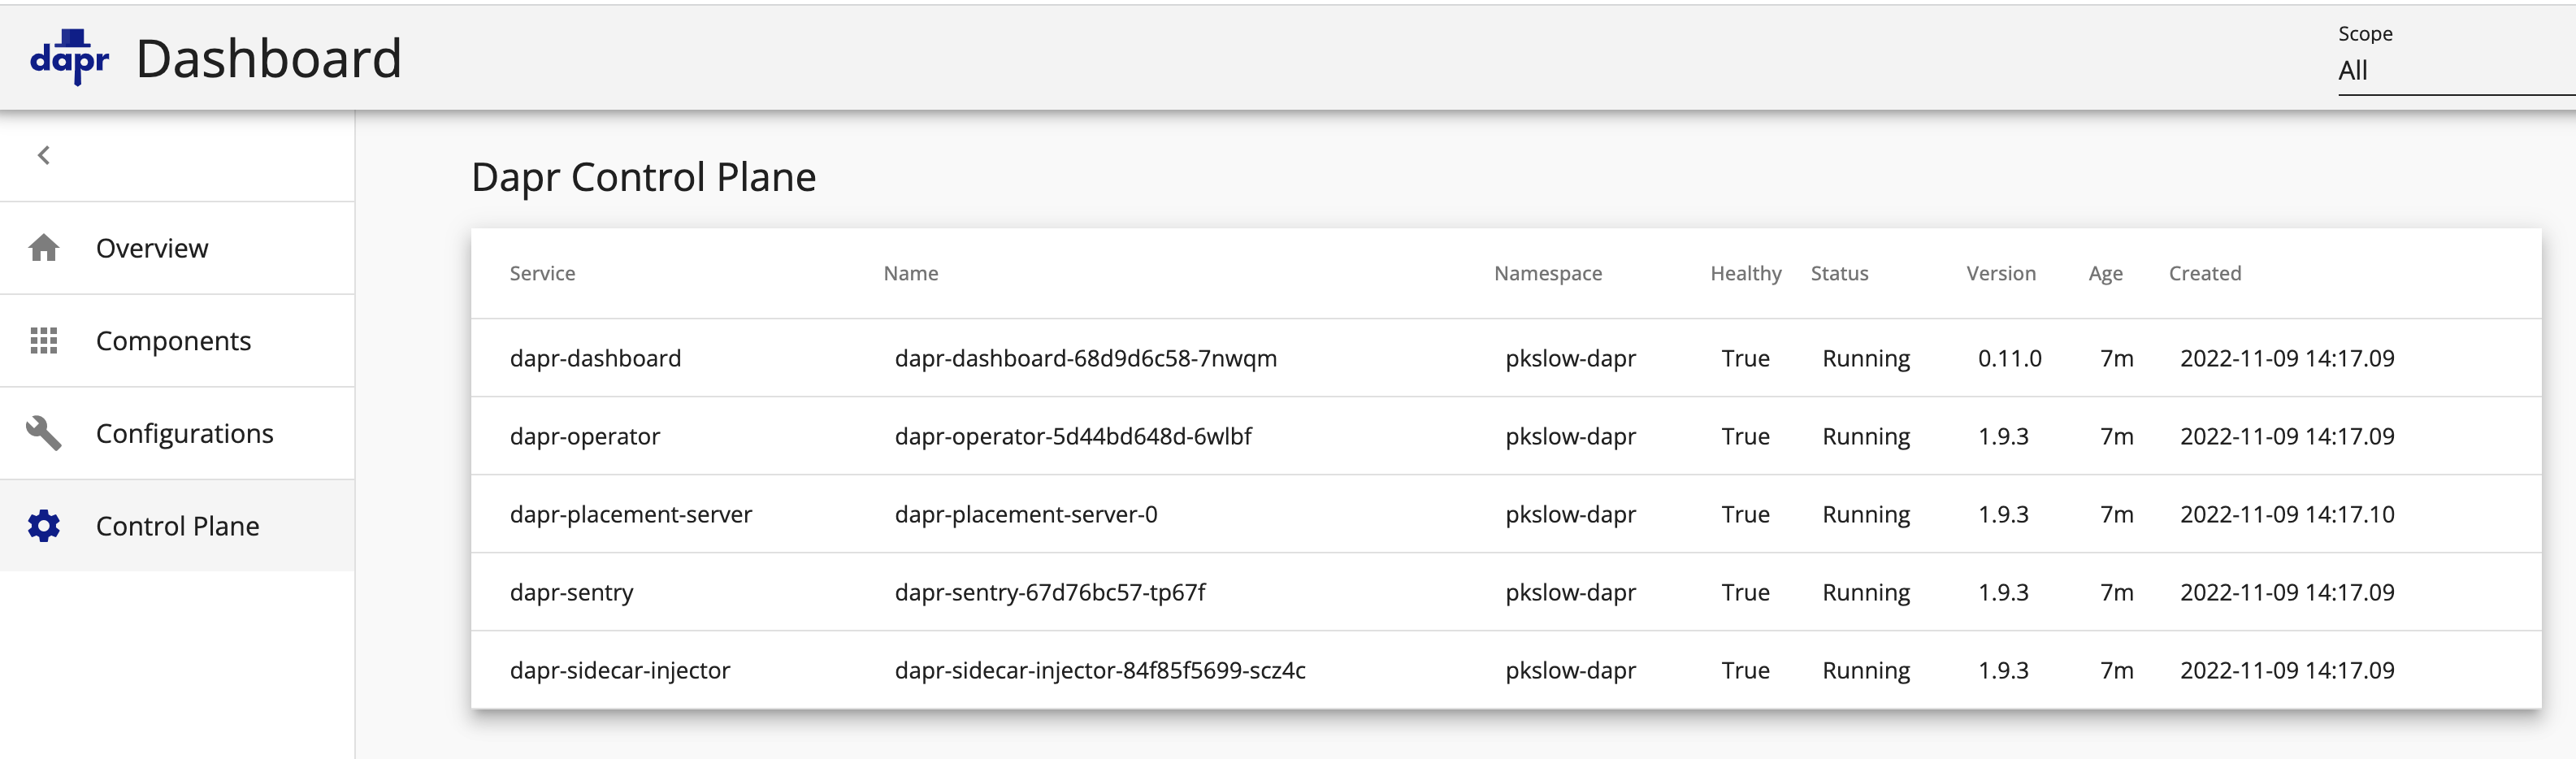This screenshot has height=759, width=2576.
Task: Click the Components grid icon
Action: click(44, 340)
